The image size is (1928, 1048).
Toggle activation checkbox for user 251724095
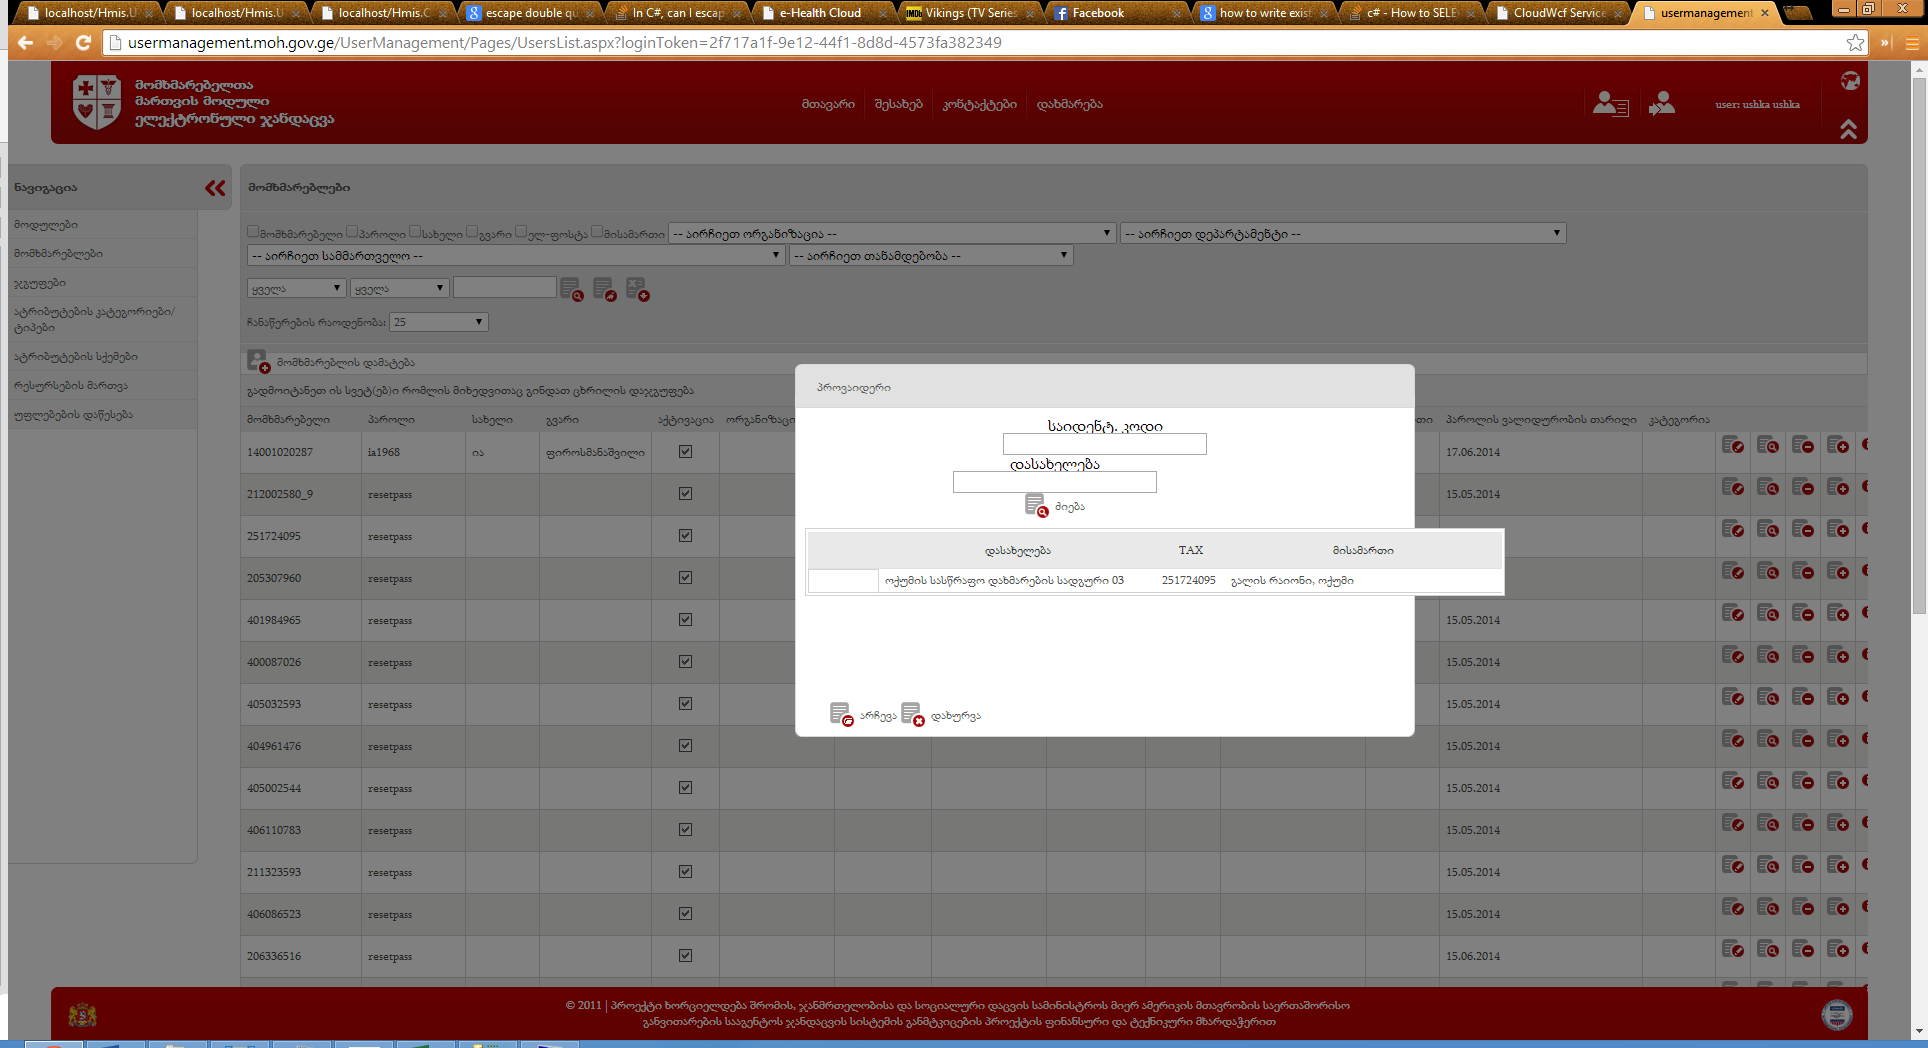coord(685,536)
